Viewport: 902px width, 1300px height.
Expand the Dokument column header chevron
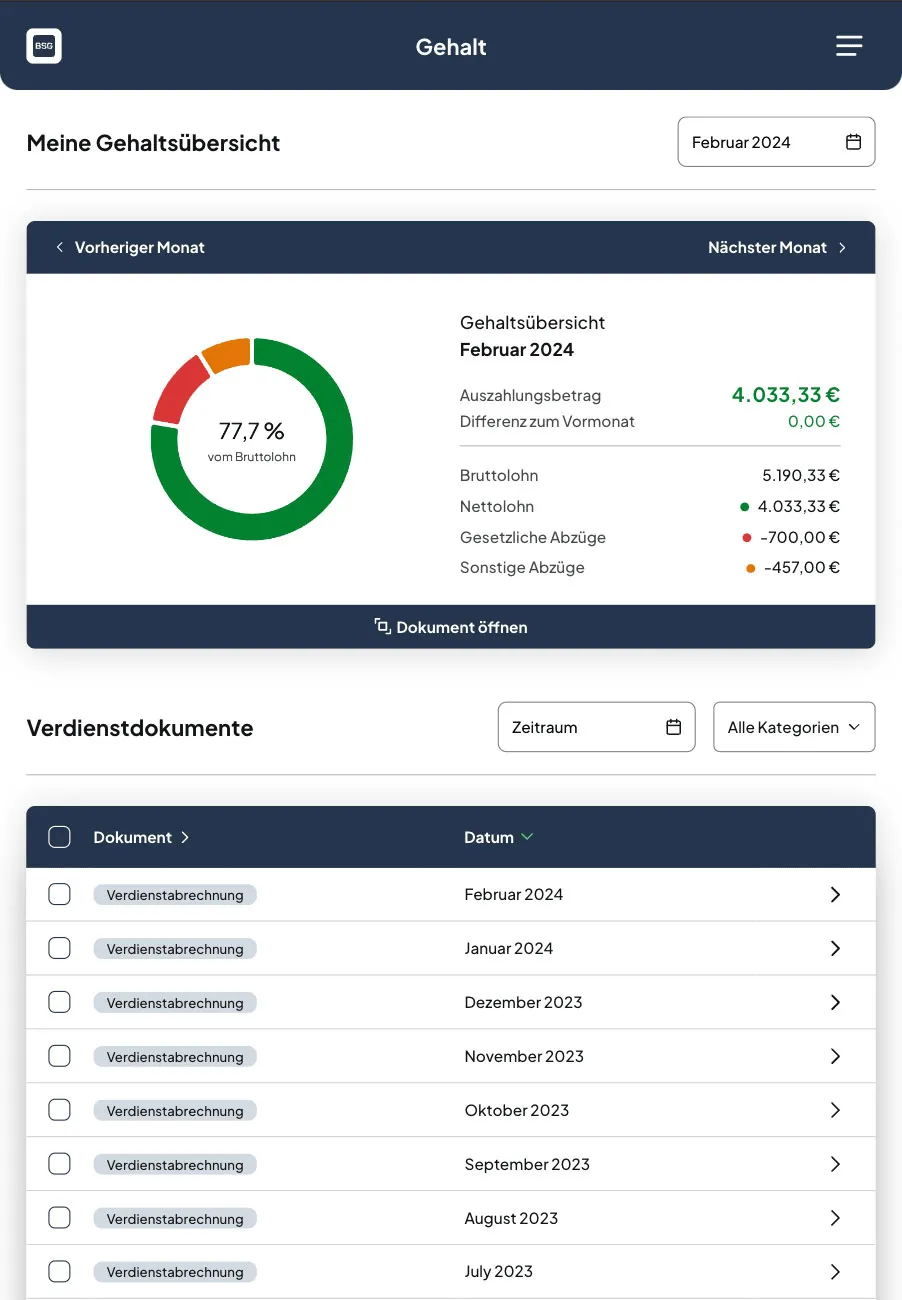(185, 837)
